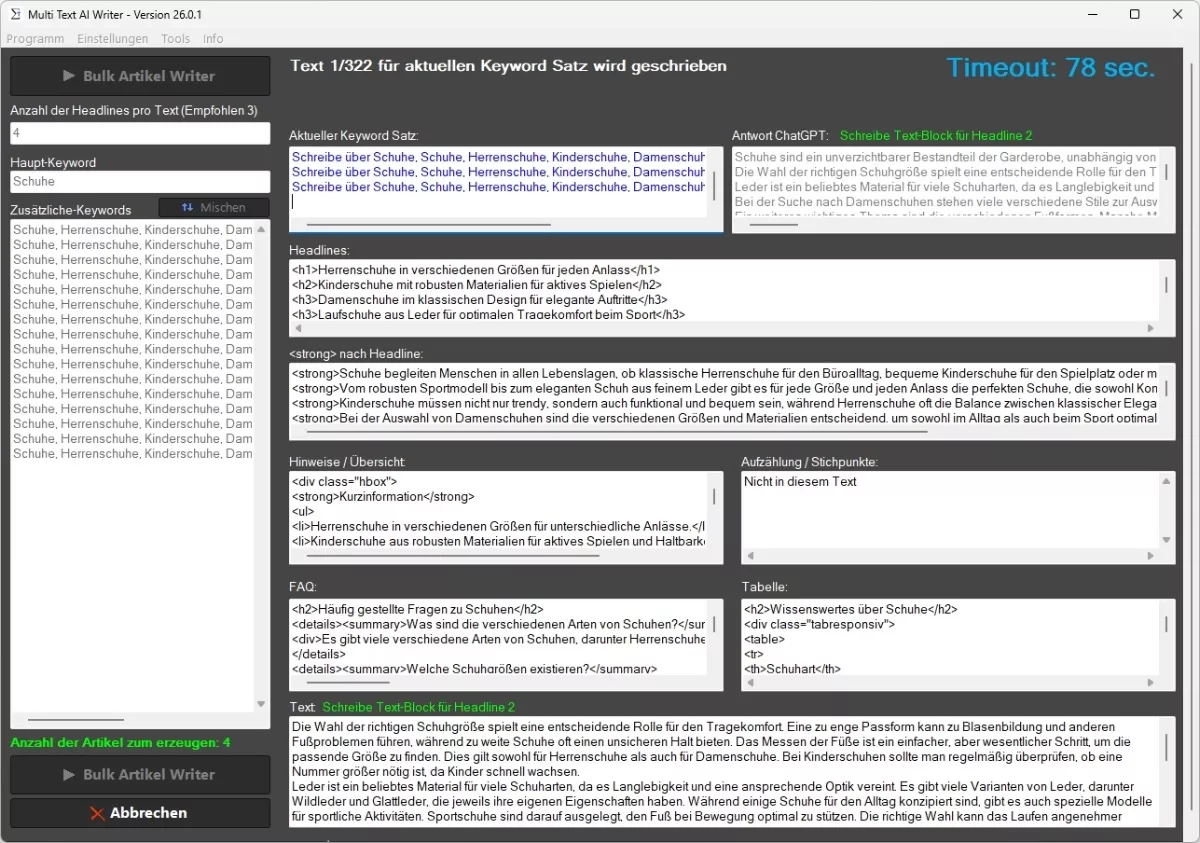Click the red X icon on Abbrechen
The height and width of the screenshot is (843, 1200).
(97, 814)
